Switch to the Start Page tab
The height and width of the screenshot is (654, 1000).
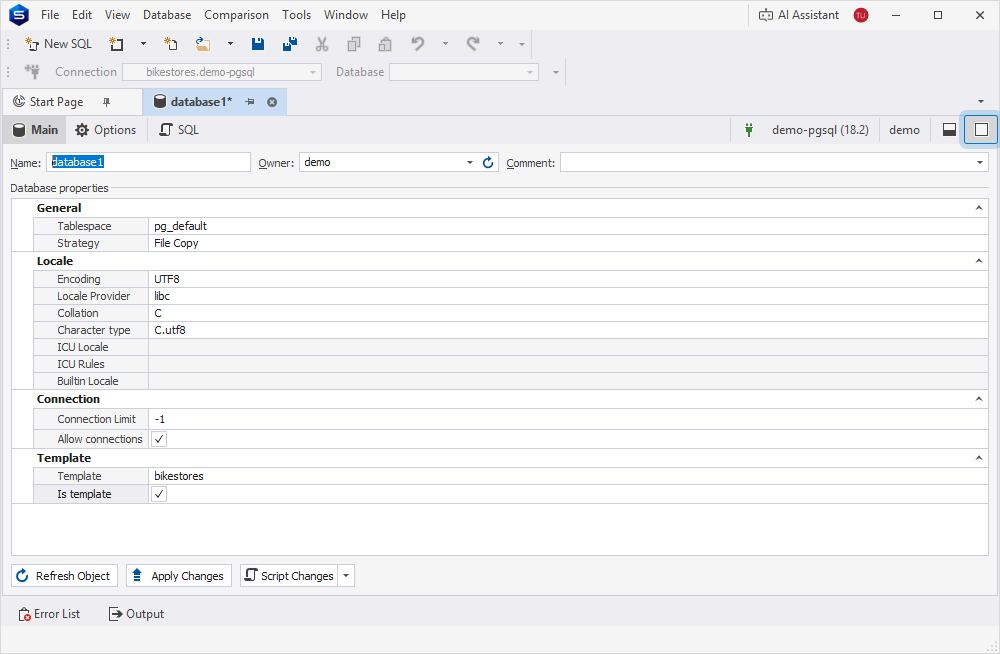[56, 102]
